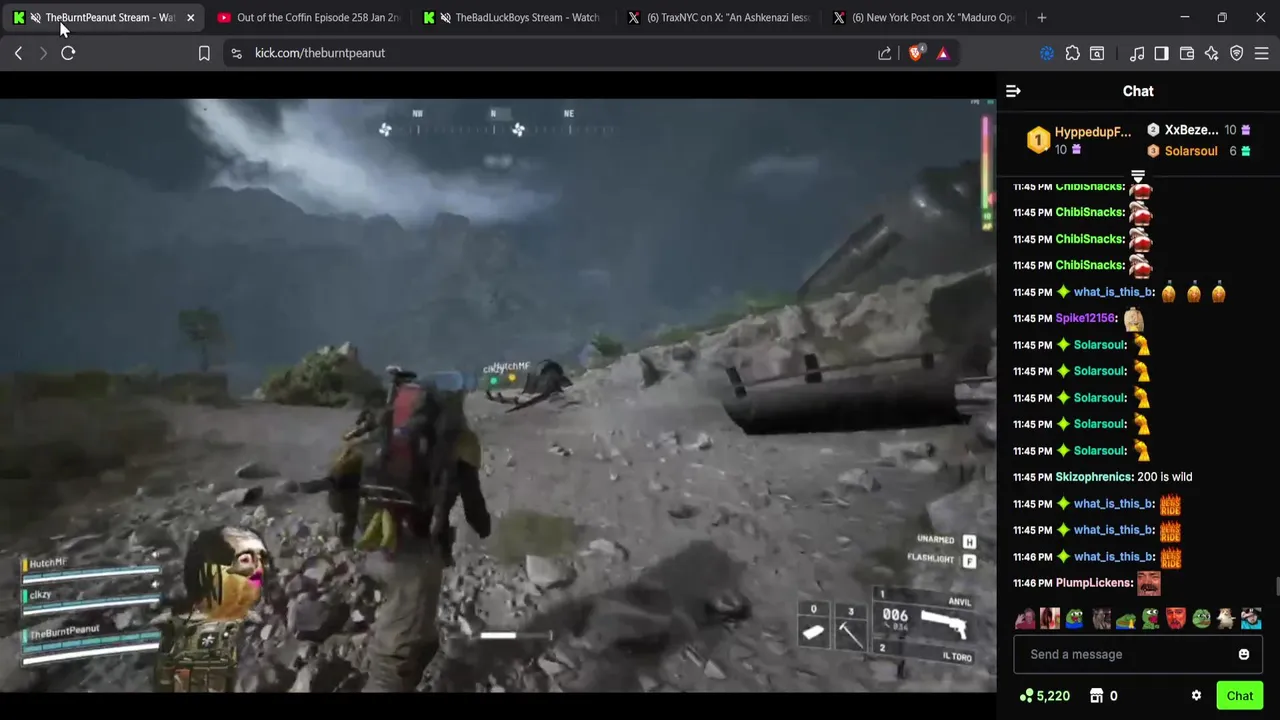The width and height of the screenshot is (1280, 720).
Task: Click the stream video player area
Action: (498, 395)
